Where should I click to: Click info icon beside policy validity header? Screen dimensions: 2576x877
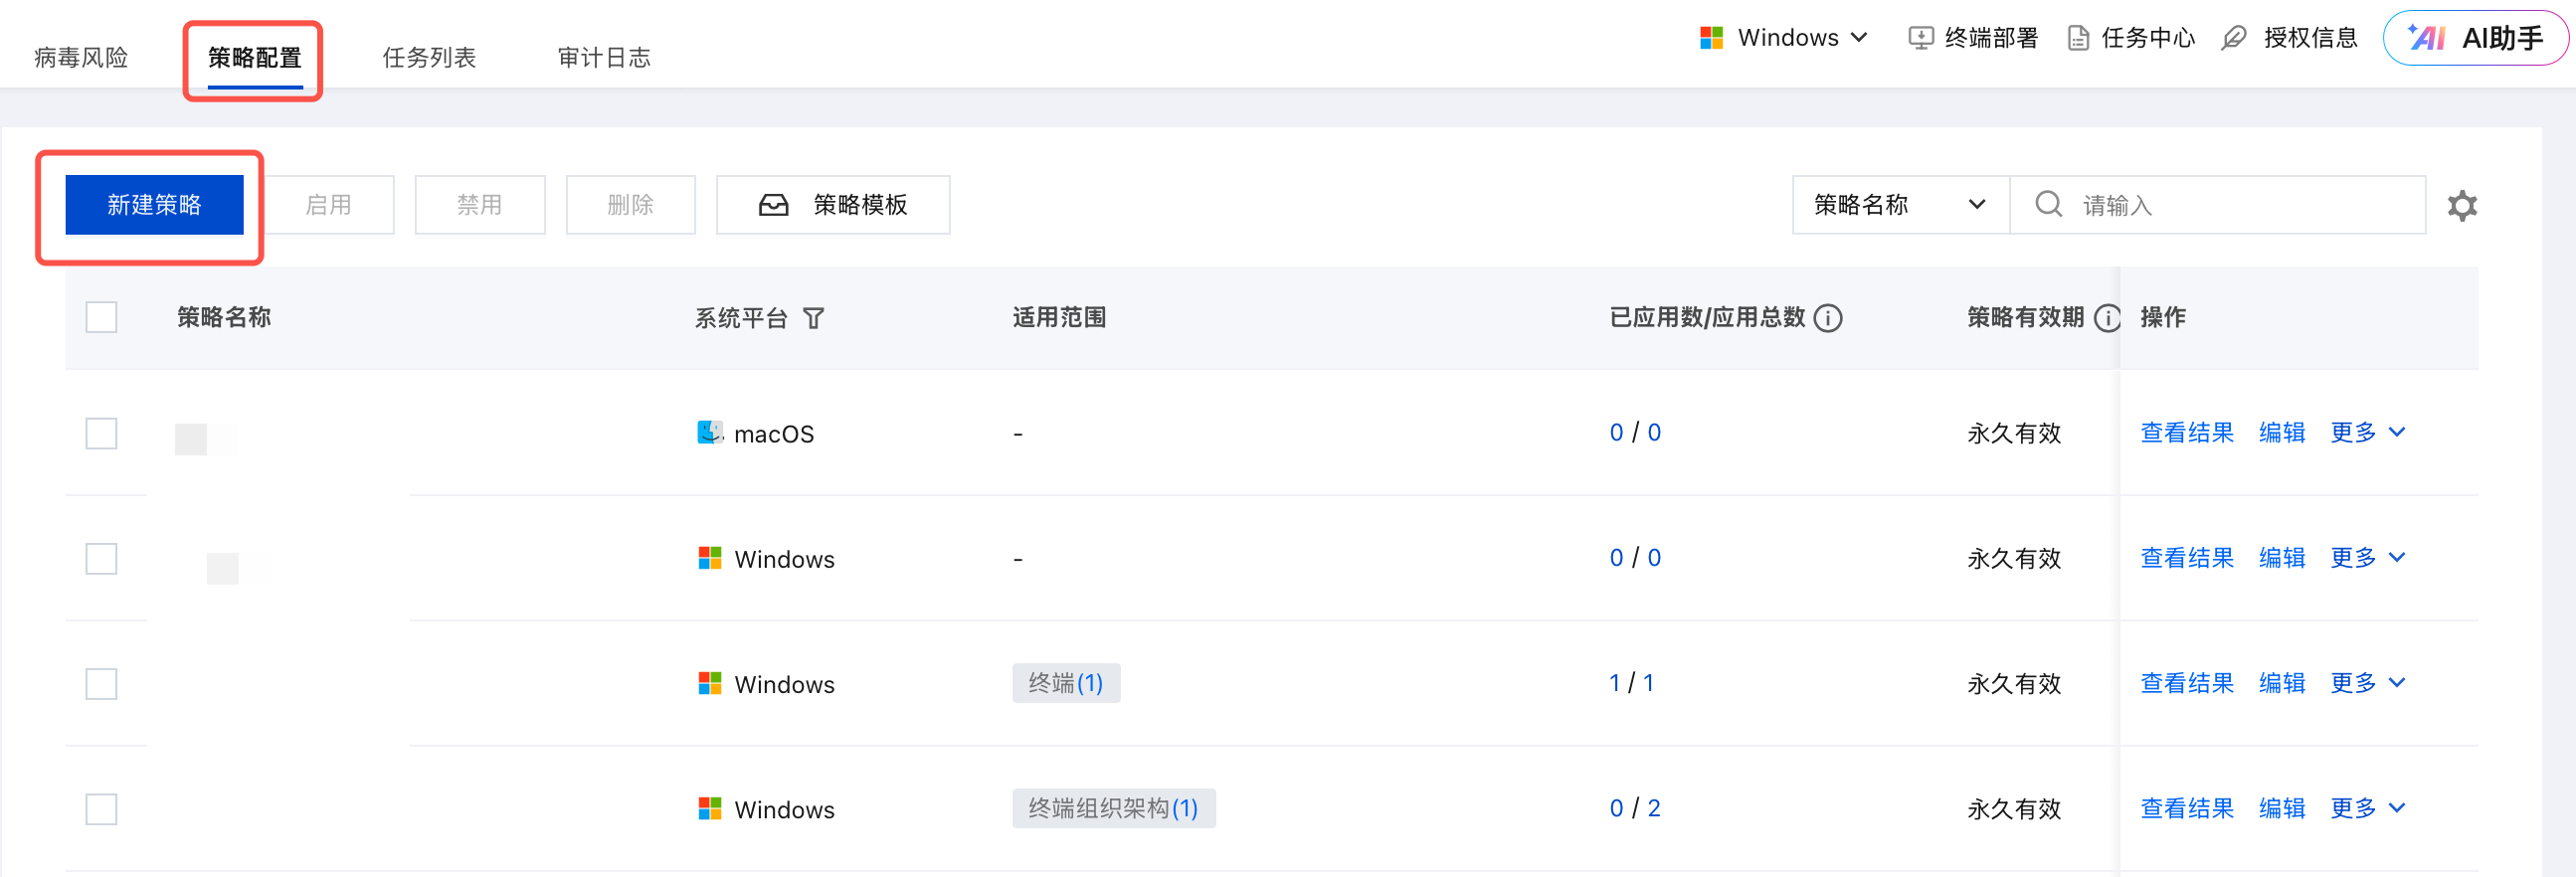tap(2107, 318)
